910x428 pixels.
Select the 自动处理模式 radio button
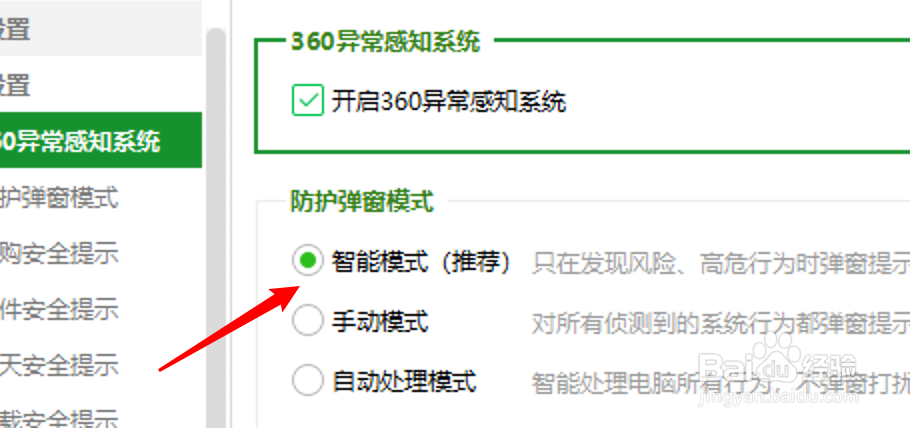(x=307, y=380)
